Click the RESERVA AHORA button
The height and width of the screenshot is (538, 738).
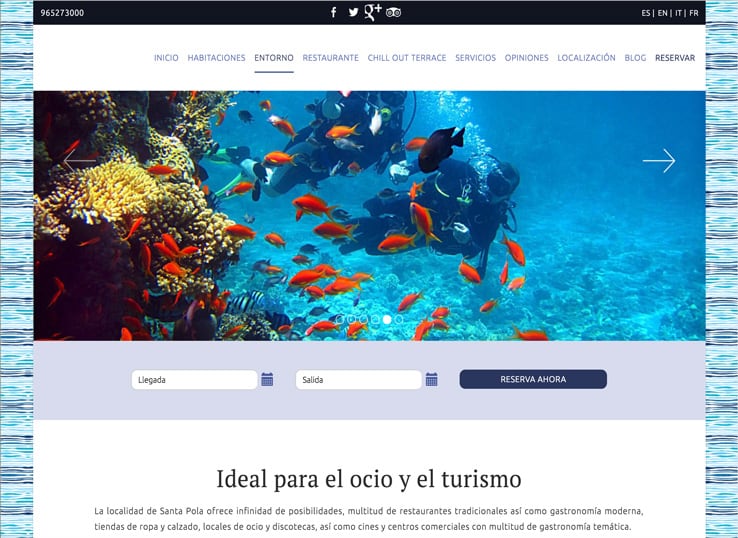point(533,379)
